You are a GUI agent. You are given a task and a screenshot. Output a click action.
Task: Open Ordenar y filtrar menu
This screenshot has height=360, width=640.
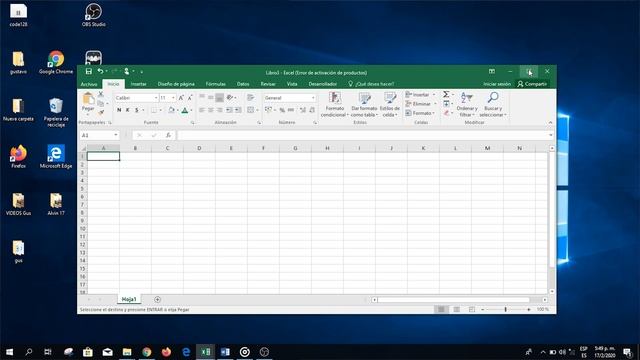[467, 104]
